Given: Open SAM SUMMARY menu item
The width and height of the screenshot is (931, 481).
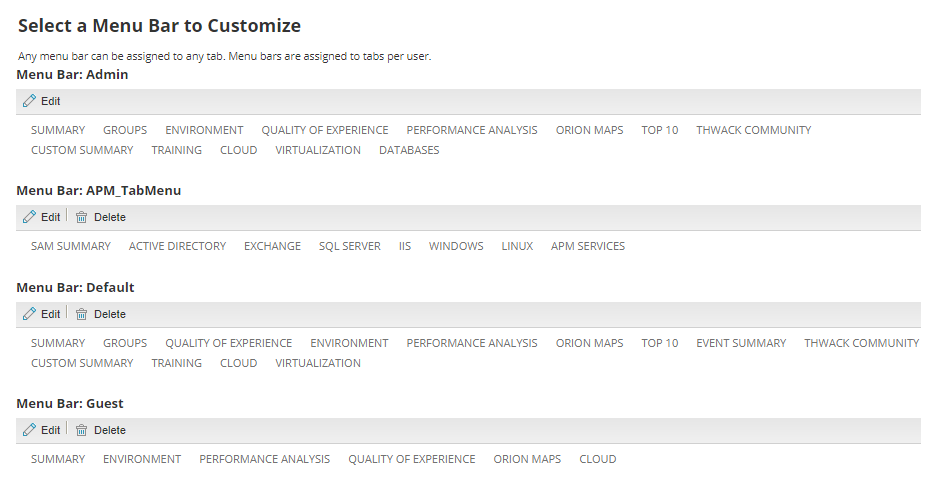Looking at the screenshot, I should (70, 246).
